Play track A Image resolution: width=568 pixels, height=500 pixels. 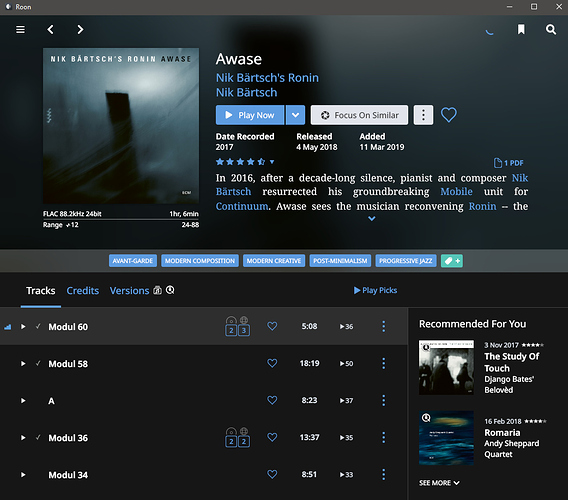pos(23,400)
